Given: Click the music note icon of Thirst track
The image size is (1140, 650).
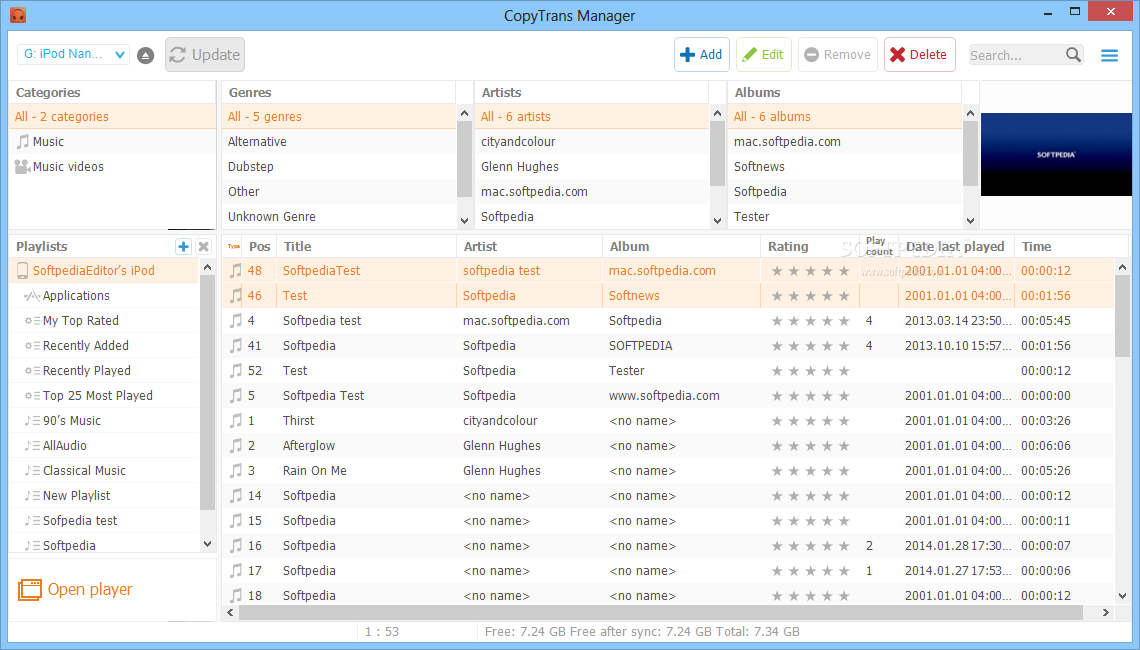Looking at the screenshot, I should click(236, 420).
